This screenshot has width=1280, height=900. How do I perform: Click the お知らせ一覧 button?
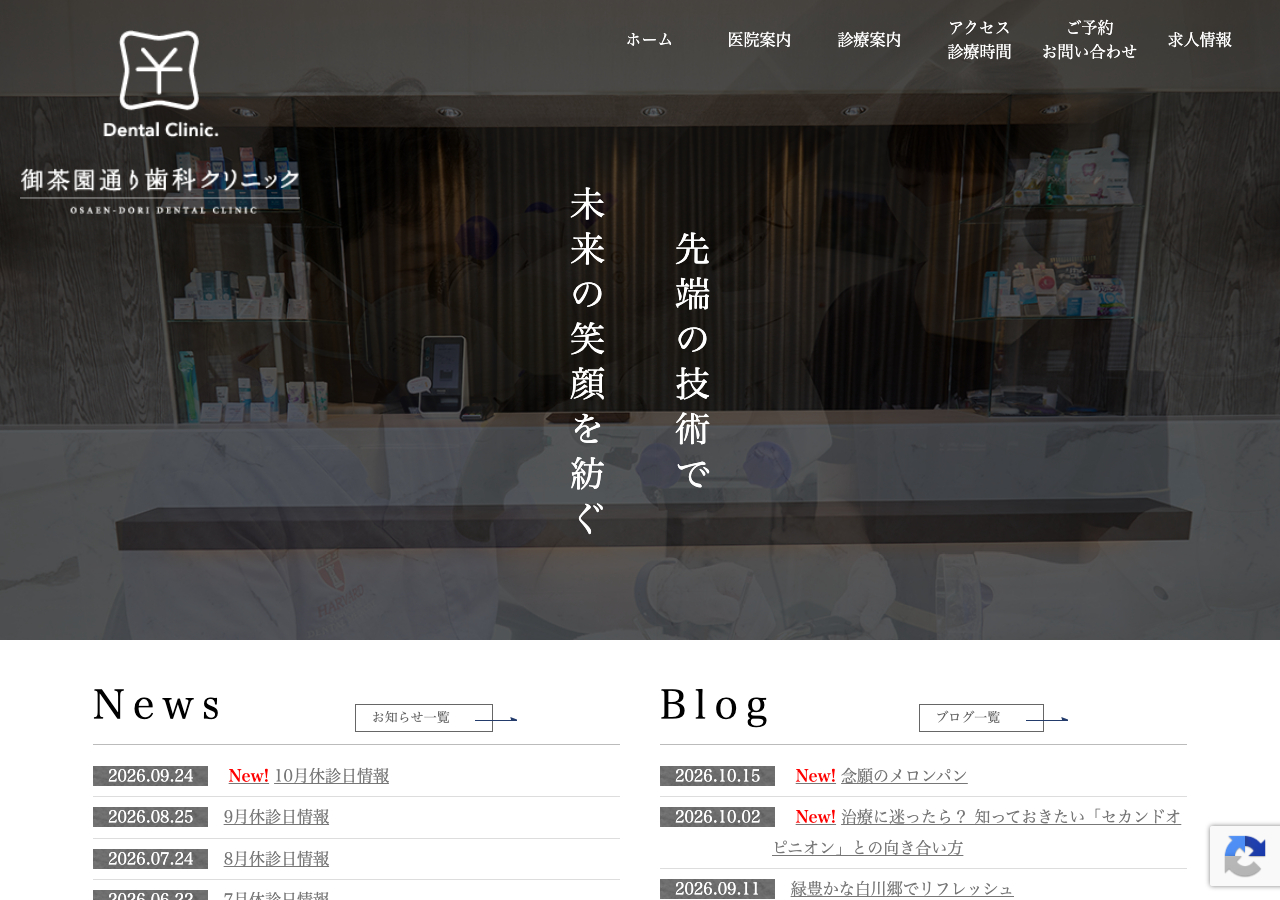tap(424, 718)
